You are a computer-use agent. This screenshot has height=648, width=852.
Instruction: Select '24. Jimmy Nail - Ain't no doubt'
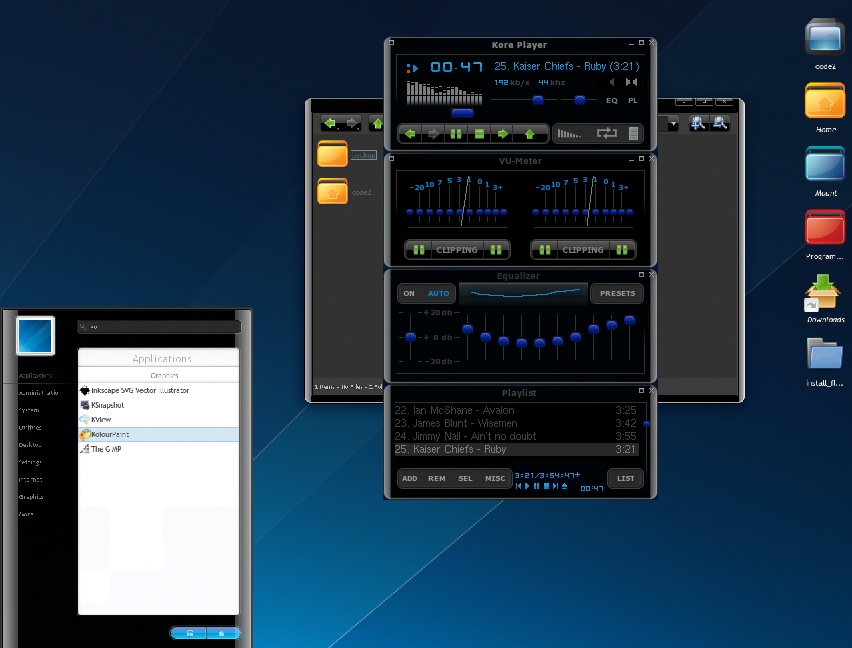[x=515, y=436]
